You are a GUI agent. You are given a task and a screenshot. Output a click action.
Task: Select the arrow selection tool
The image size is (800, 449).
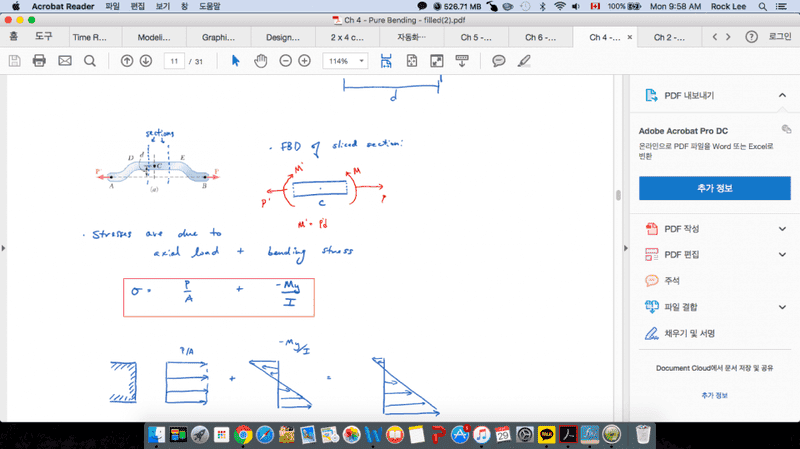click(236, 61)
